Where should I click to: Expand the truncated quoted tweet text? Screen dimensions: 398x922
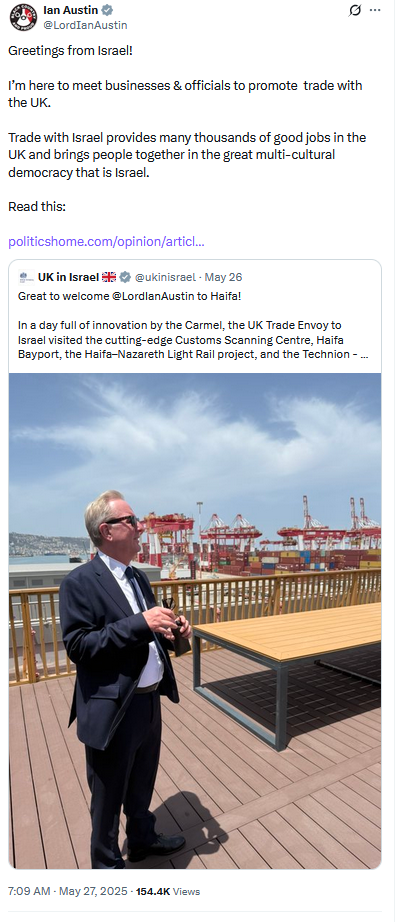tap(363, 355)
